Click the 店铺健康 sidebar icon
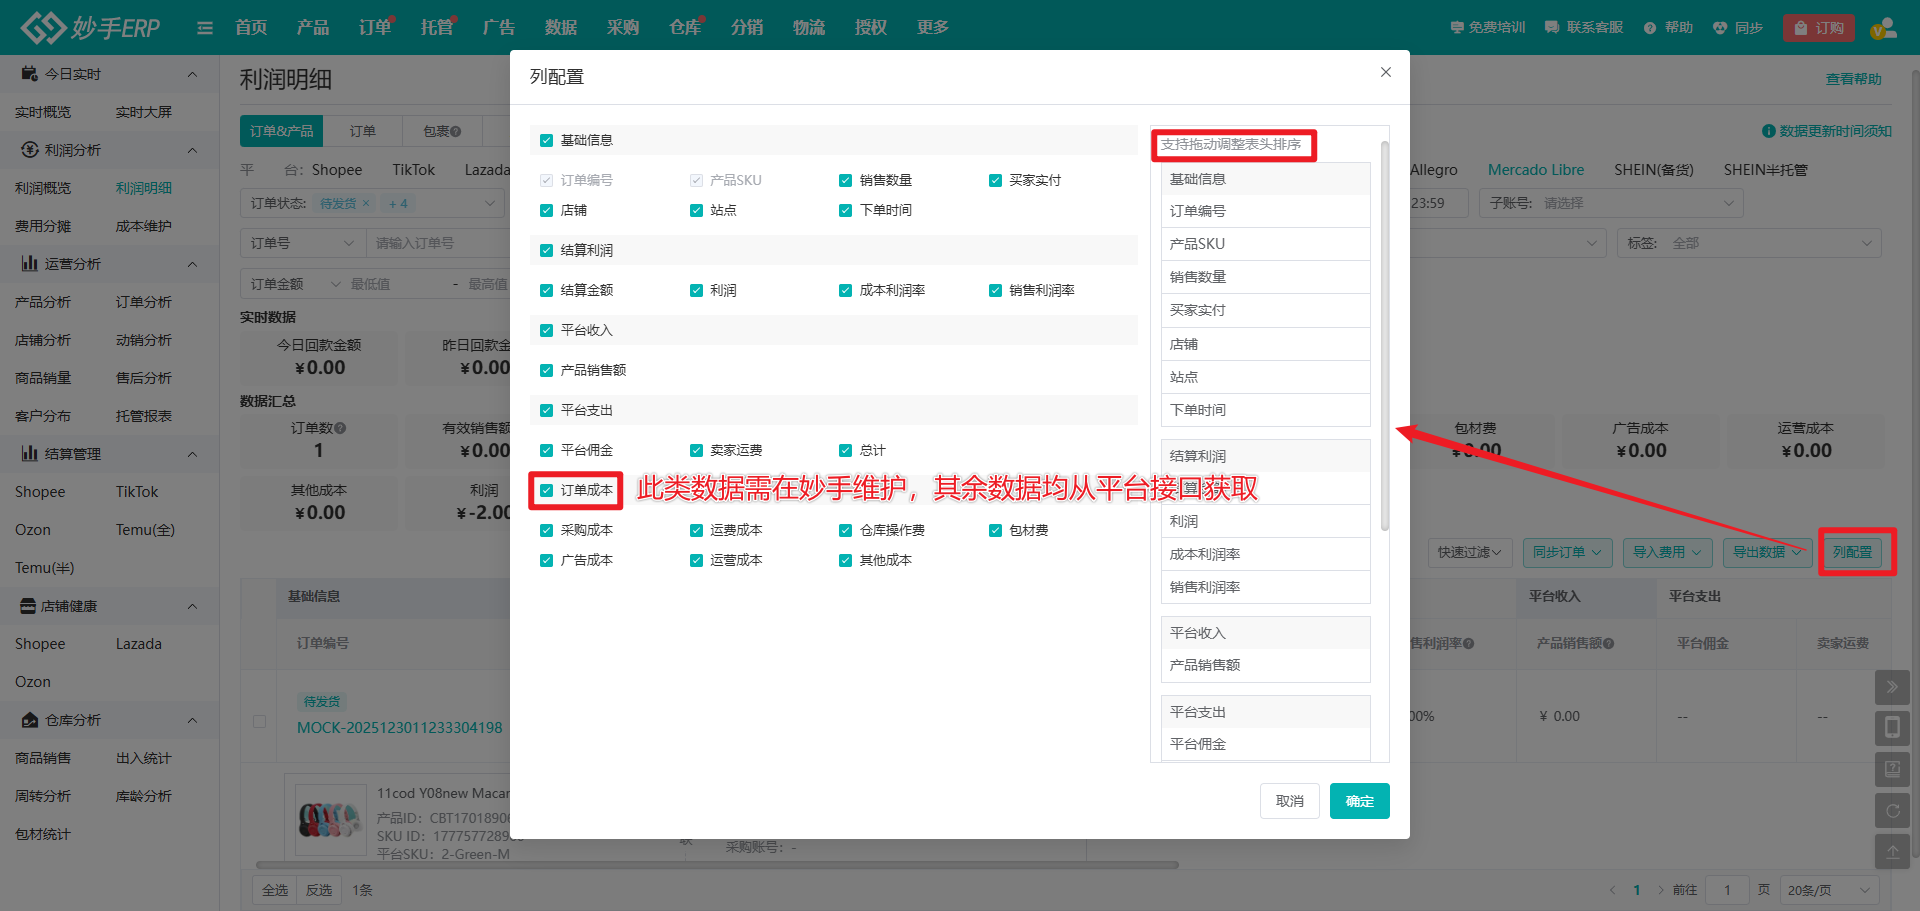The height and width of the screenshot is (911, 1920). (x=29, y=606)
